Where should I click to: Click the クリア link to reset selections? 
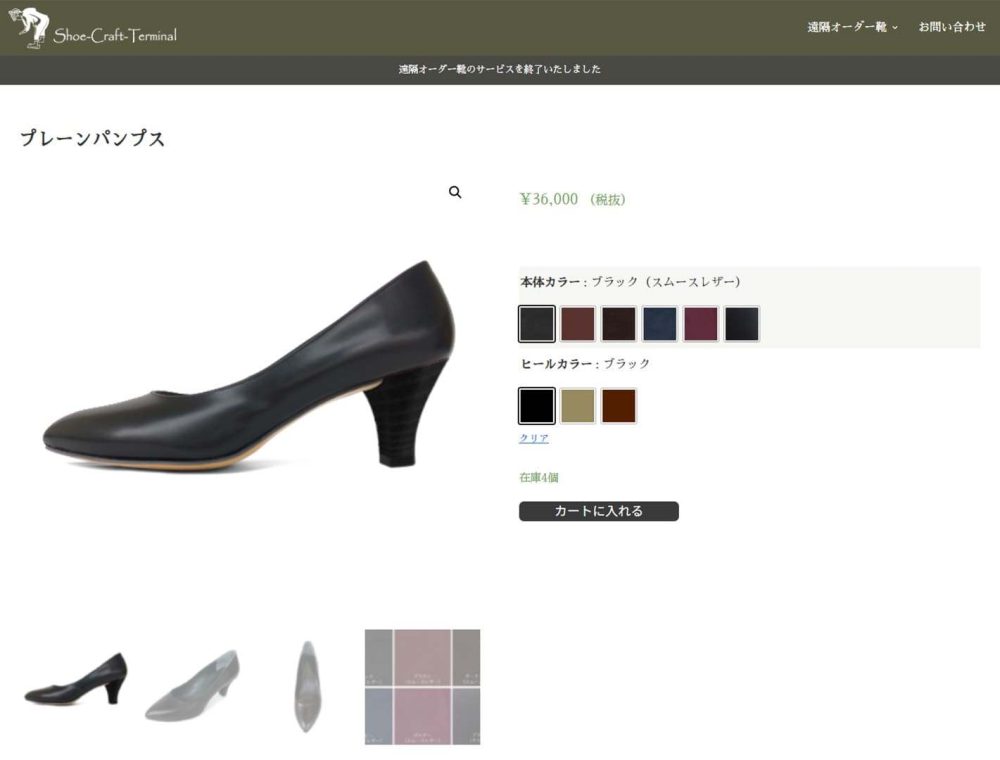point(535,438)
